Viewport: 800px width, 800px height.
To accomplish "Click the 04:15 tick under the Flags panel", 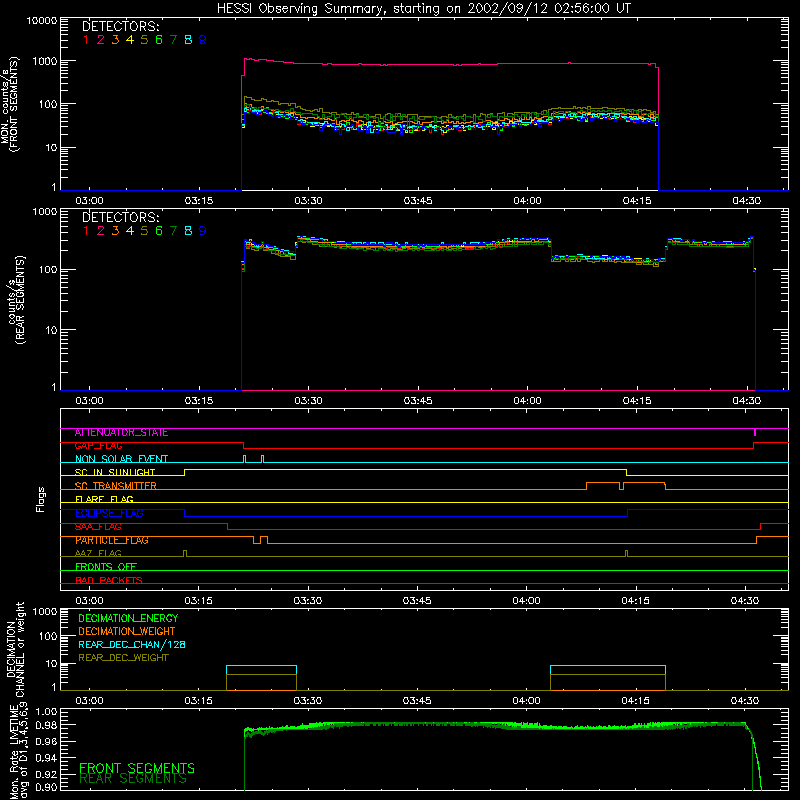I will pos(636,601).
